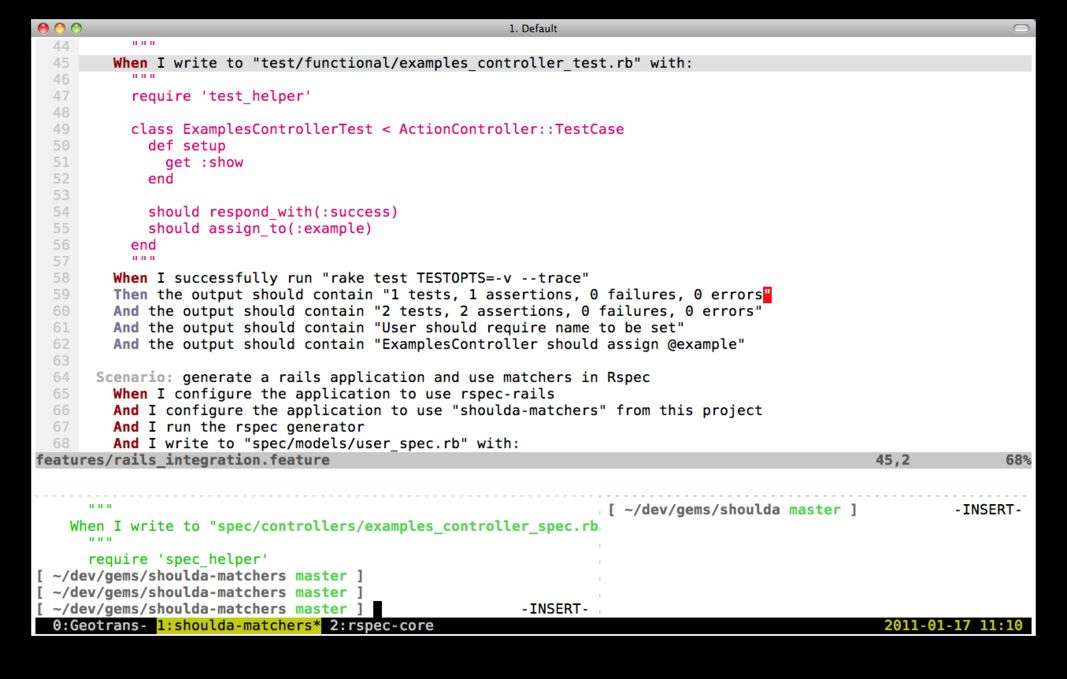Click the -INSERT- indicator in lower-left pane
Viewport: 1067px width, 679px height.
(x=555, y=609)
